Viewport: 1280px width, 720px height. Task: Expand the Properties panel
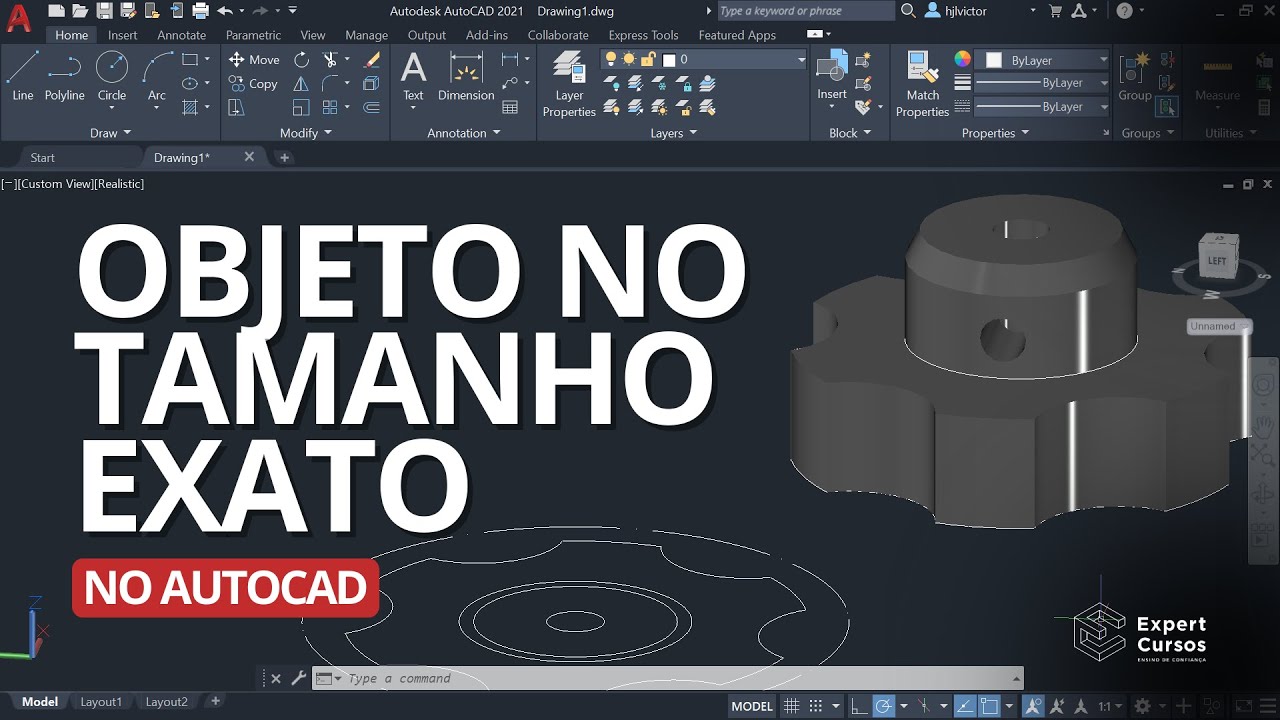coord(995,133)
